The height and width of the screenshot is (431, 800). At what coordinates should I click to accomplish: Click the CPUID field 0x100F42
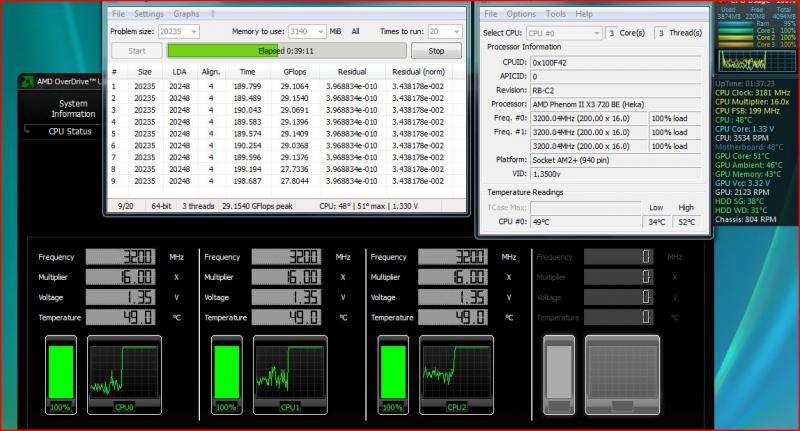coord(616,63)
